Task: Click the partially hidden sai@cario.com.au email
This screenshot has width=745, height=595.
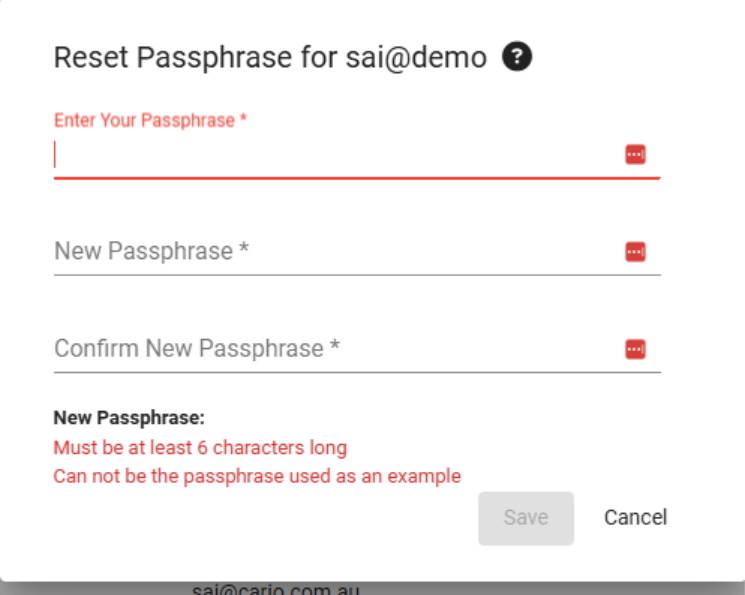Action: [x=276, y=588]
